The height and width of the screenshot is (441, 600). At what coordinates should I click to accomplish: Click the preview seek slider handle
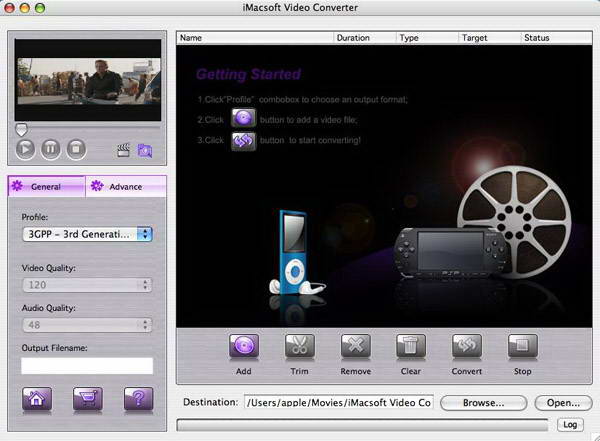pyautogui.click(x=21, y=129)
